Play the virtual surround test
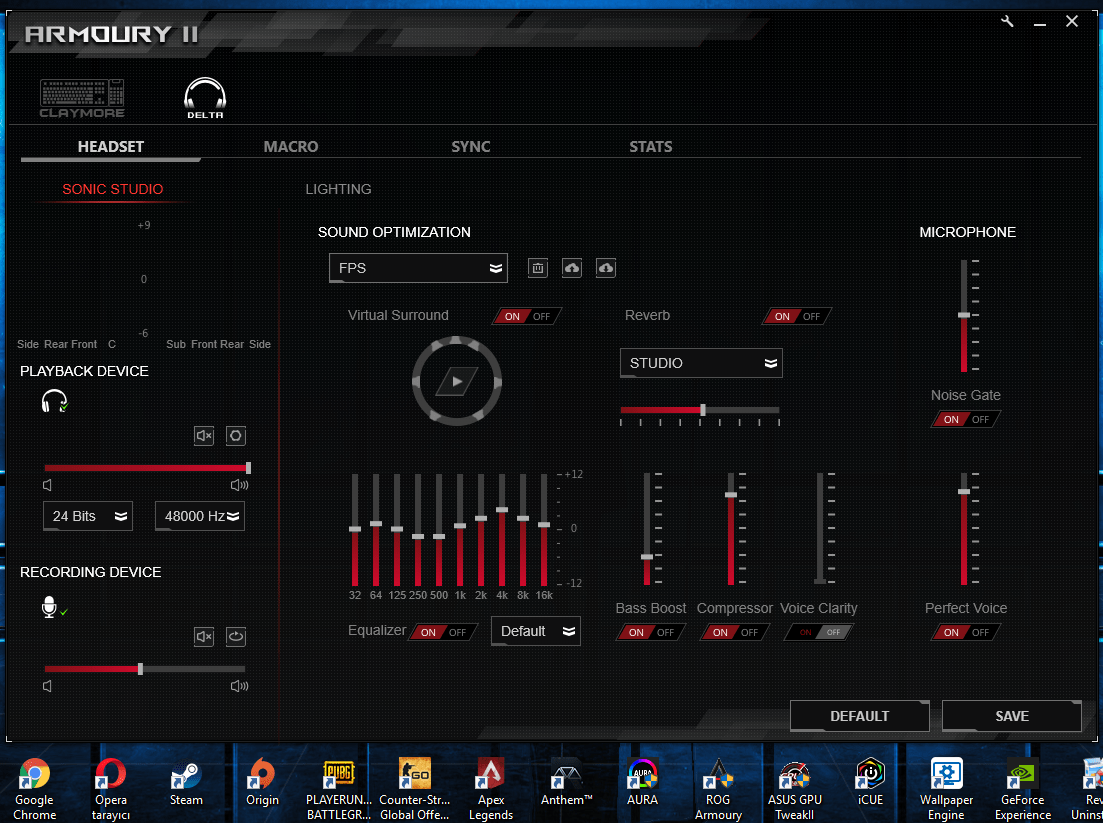The height and width of the screenshot is (823, 1103). click(457, 381)
